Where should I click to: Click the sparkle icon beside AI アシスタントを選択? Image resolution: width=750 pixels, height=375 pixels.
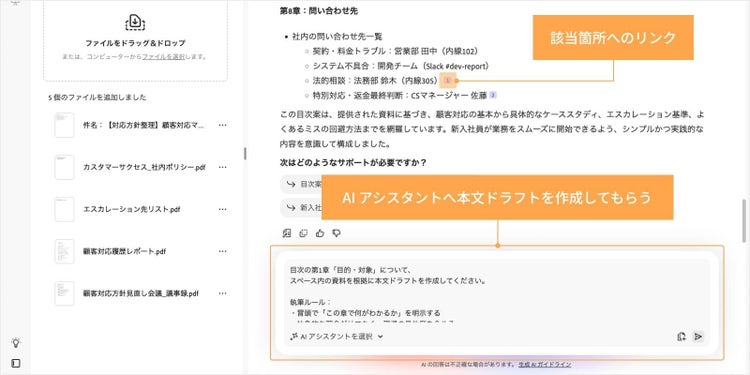click(x=294, y=336)
